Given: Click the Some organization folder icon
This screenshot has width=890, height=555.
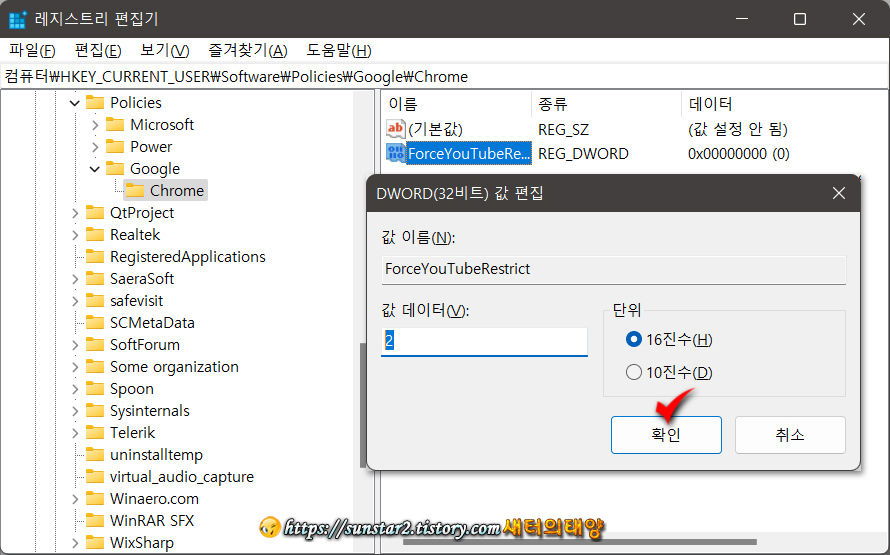Looking at the screenshot, I should 95,367.
